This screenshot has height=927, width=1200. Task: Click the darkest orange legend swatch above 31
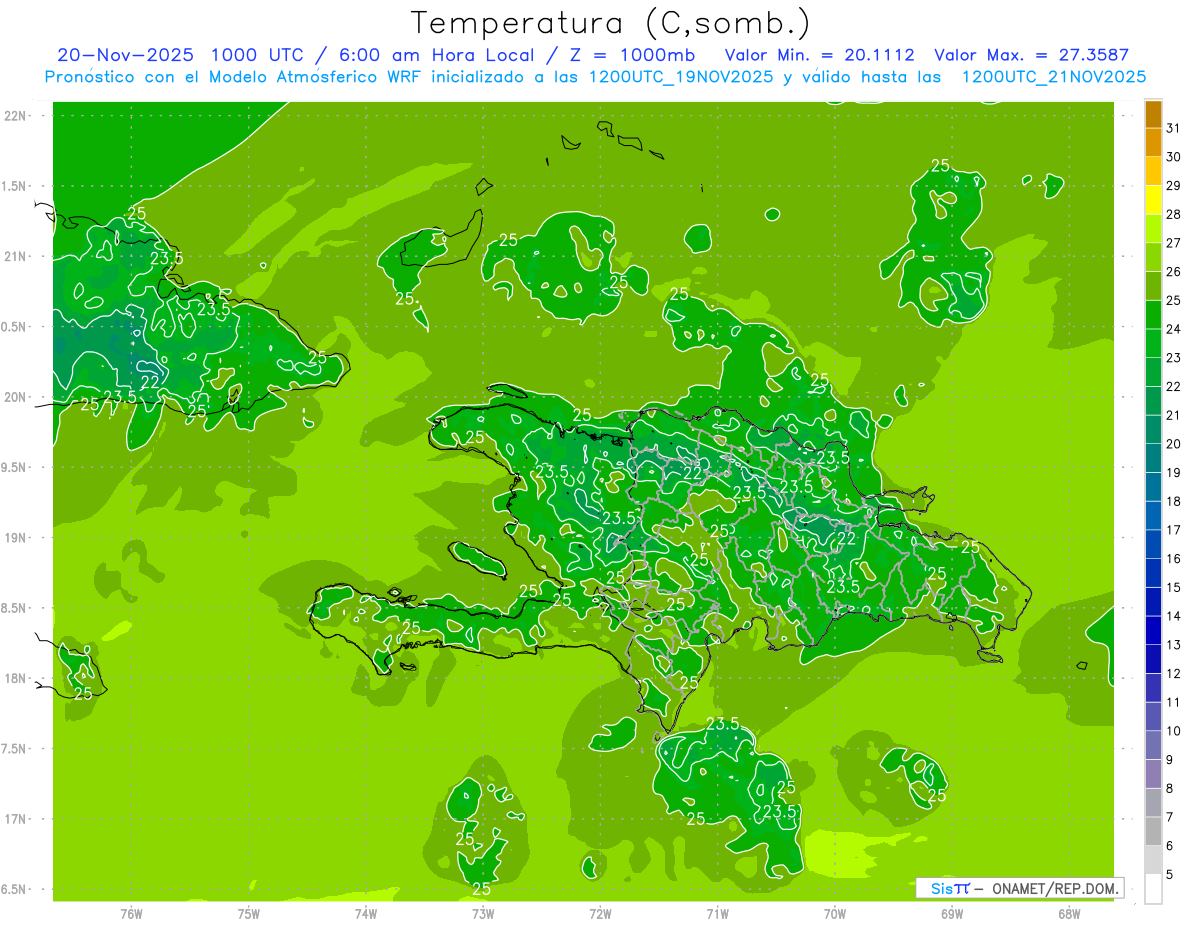pos(1153,114)
